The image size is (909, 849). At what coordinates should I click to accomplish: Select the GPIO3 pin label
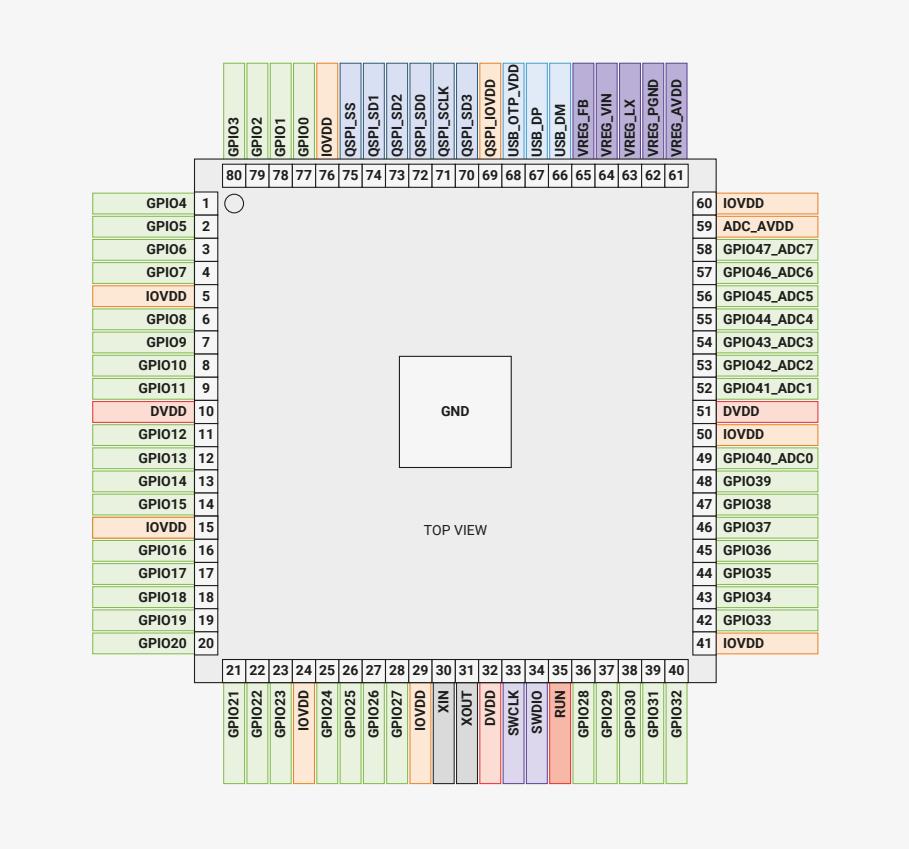click(x=234, y=111)
